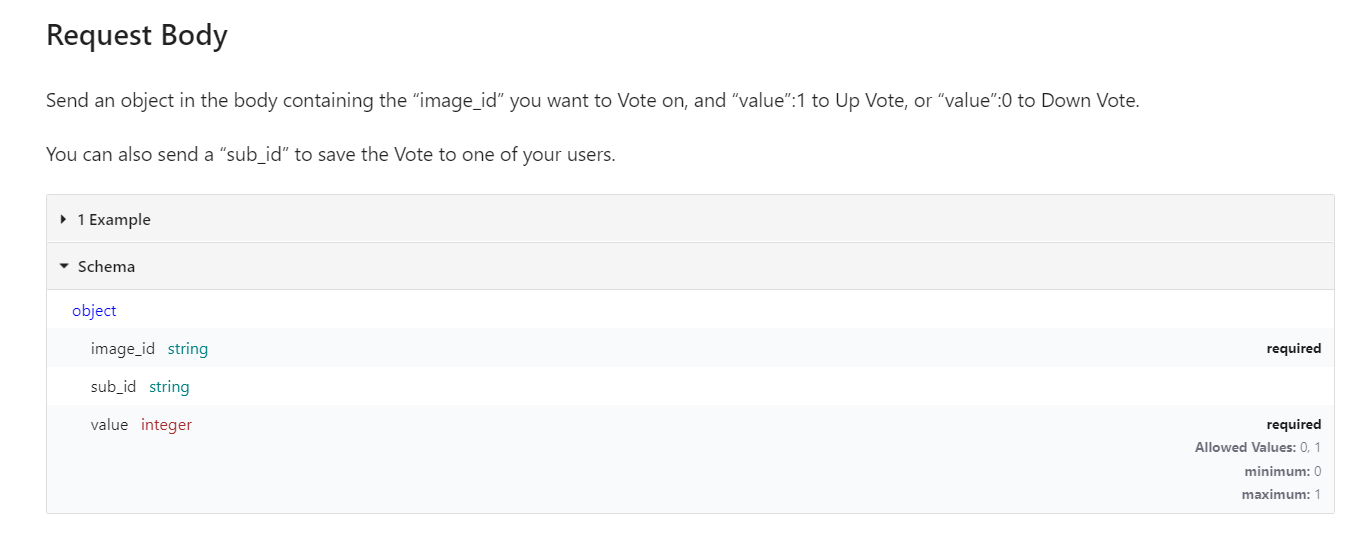Click the "1 Example" header label
The image size is (1372, 551).
(114, 220)
